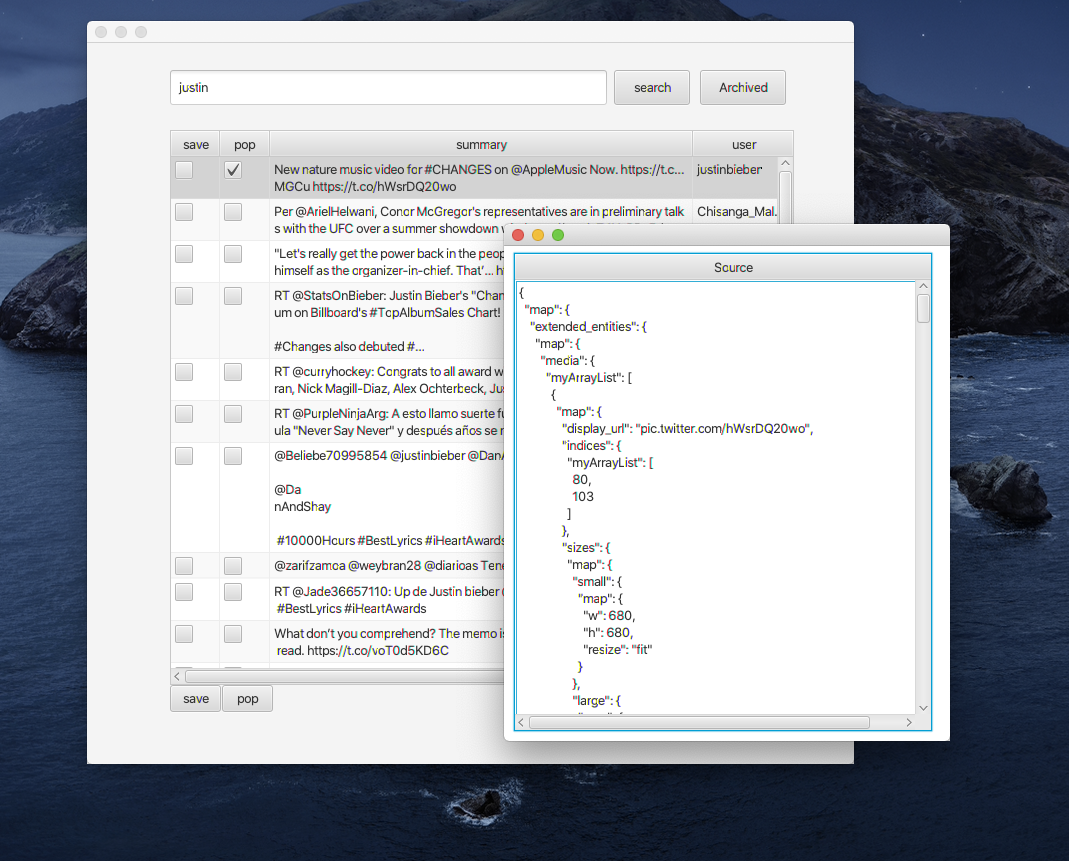Click Source panel scroll-up arrow
This screenshot has width=1069, height=861.
(x=923, y=286)
